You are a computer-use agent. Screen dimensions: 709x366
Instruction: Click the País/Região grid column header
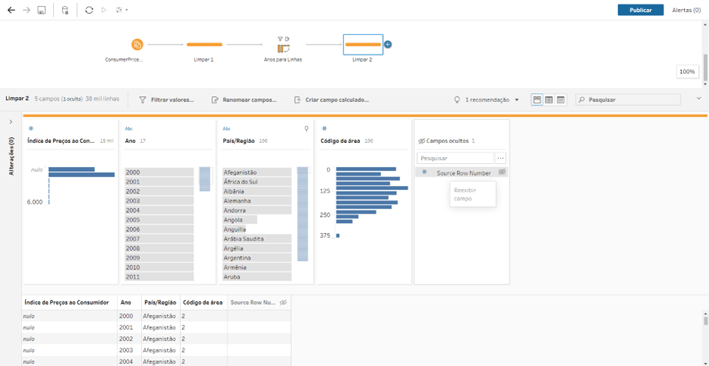pyautogui.click(x=161, y=303)
